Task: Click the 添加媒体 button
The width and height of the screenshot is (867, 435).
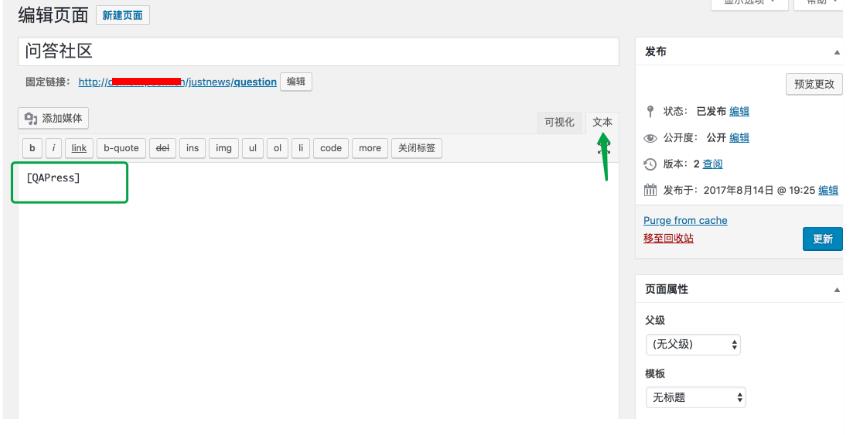Action: (x=54, y=118)
